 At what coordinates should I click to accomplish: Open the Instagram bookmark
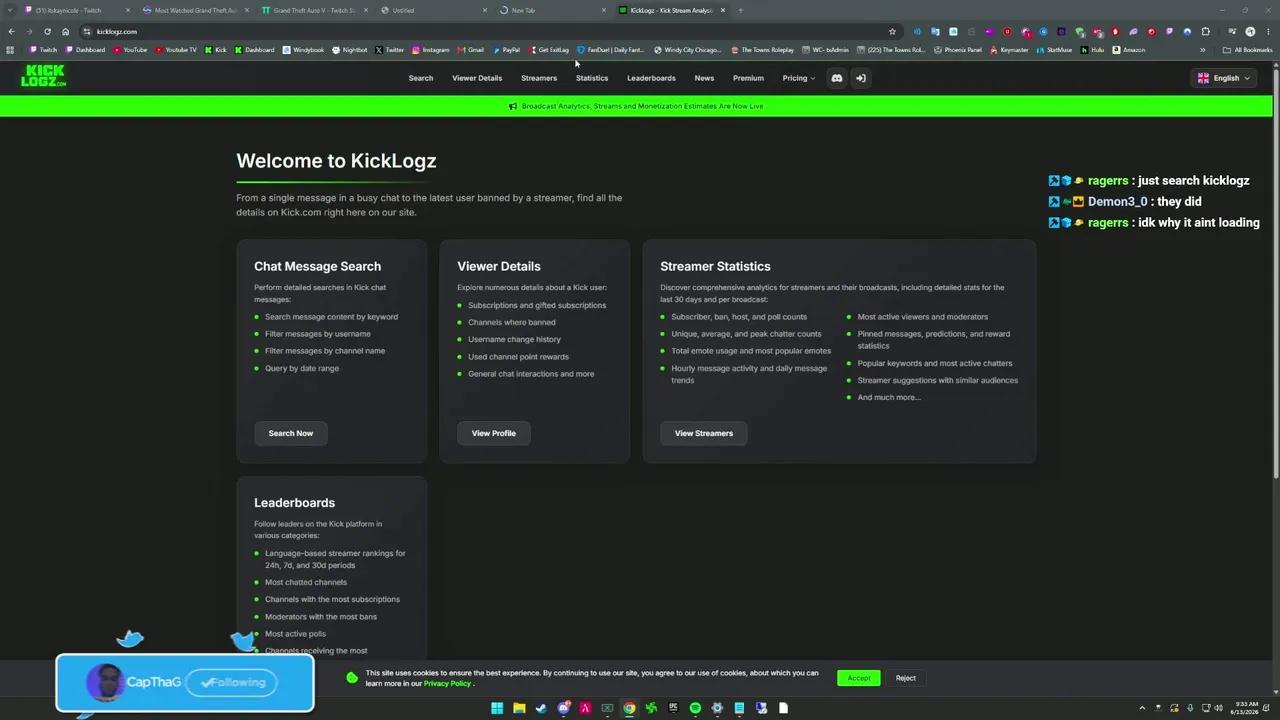click(430, 50)
